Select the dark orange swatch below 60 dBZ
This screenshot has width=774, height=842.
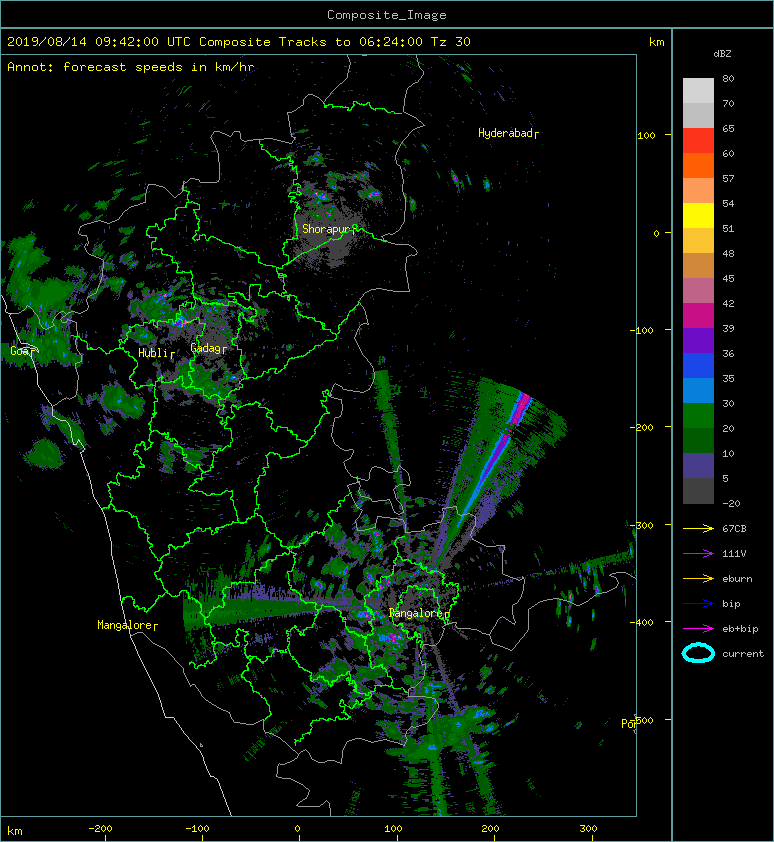point(698,166)
